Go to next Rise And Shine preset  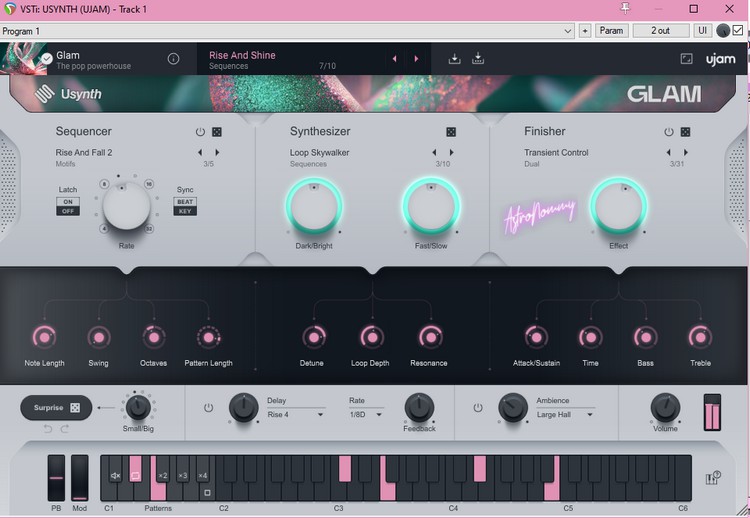[x=416, y=59]
